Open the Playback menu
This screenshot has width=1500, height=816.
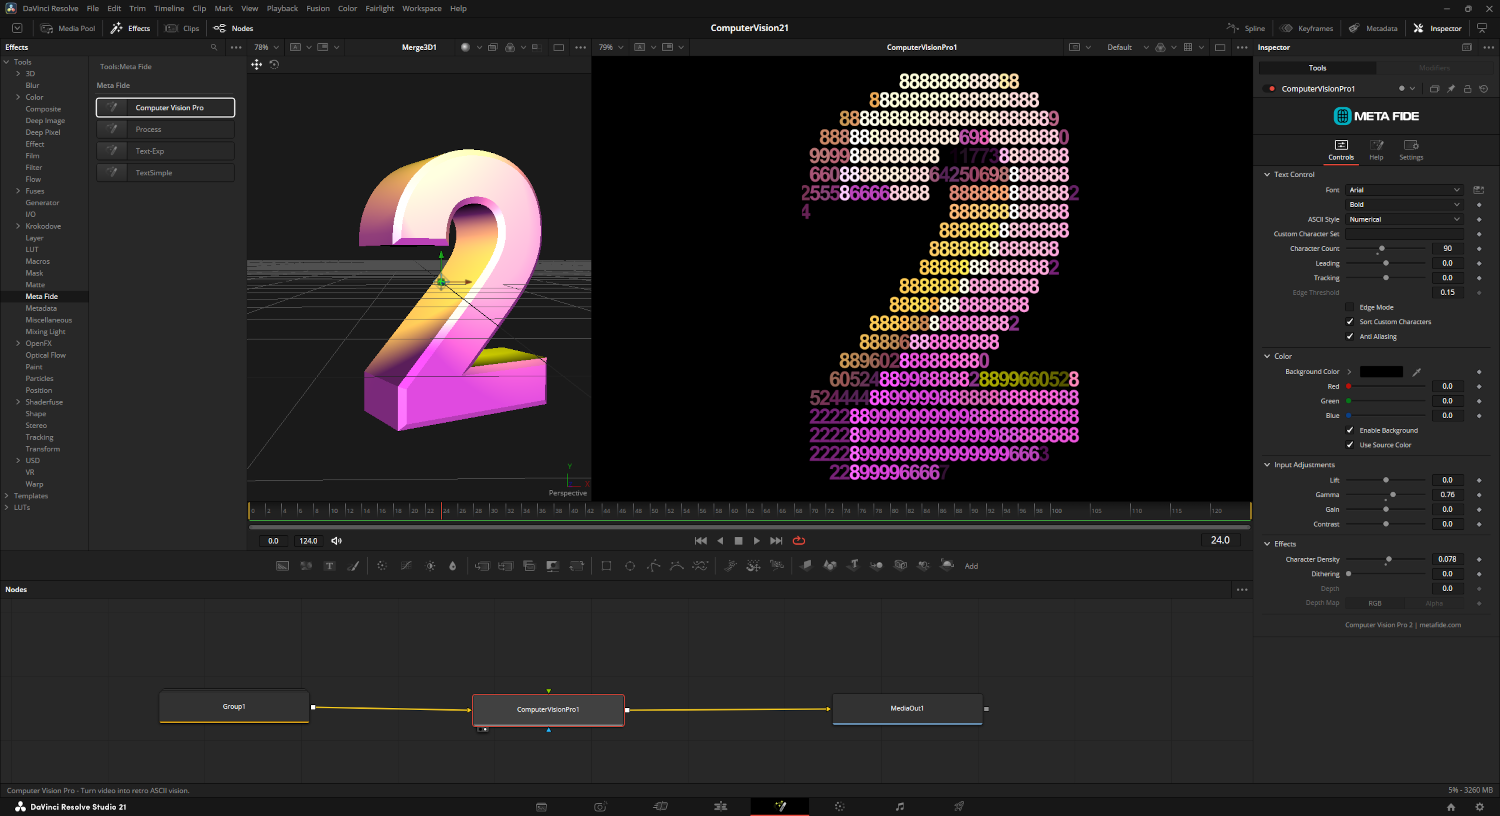282,8
